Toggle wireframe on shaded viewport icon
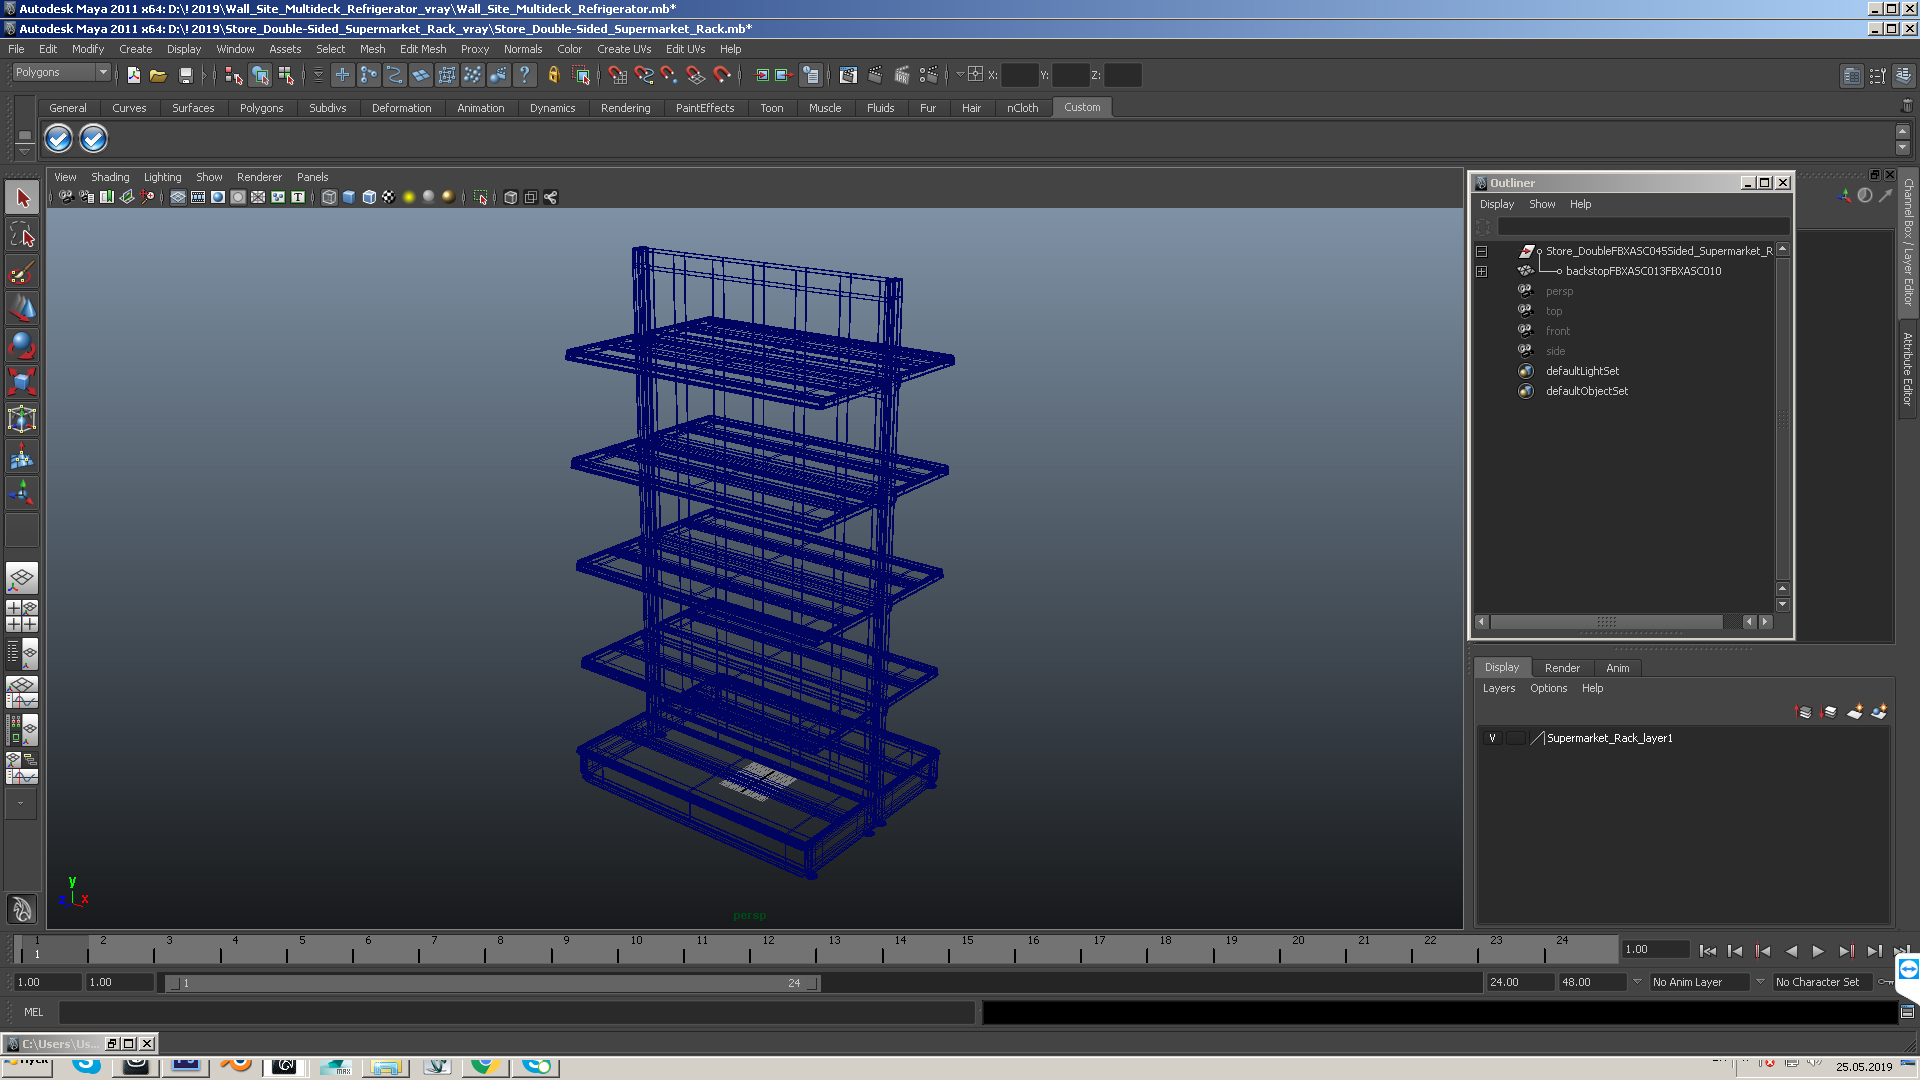This screenshot has width=1920, height=1080. point(369,197)
